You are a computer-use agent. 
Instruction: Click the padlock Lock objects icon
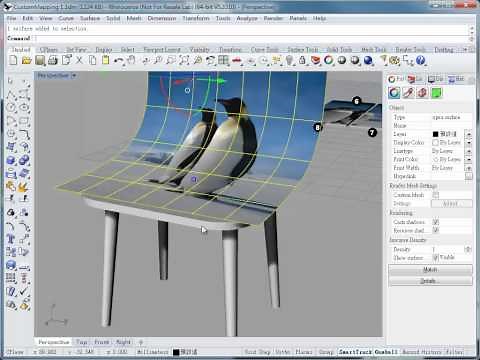pos(302,60)
